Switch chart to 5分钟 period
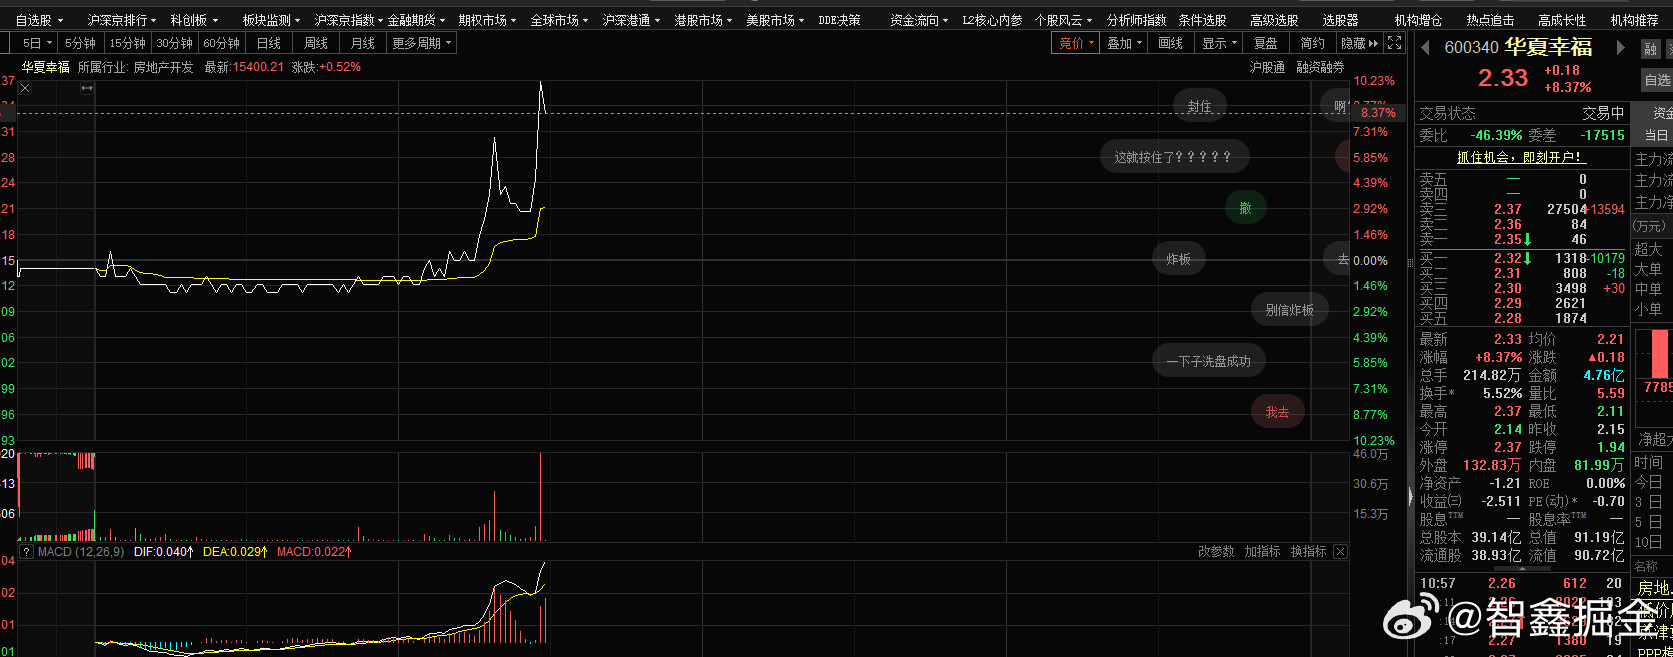The image size is (1673, 657). (x=80, y=43)
